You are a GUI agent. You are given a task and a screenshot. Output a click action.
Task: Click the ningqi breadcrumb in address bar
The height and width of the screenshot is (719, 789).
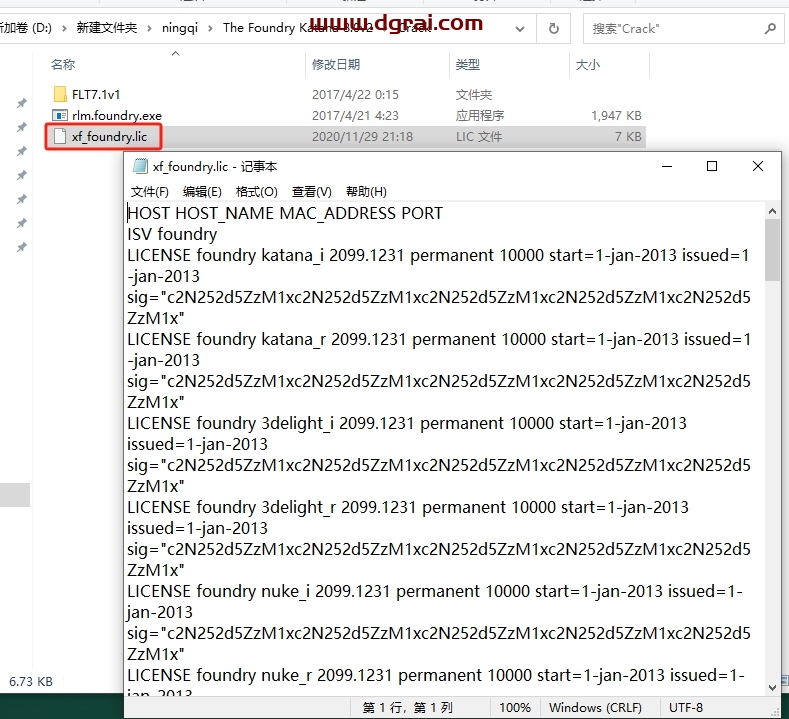click(180, 28)
